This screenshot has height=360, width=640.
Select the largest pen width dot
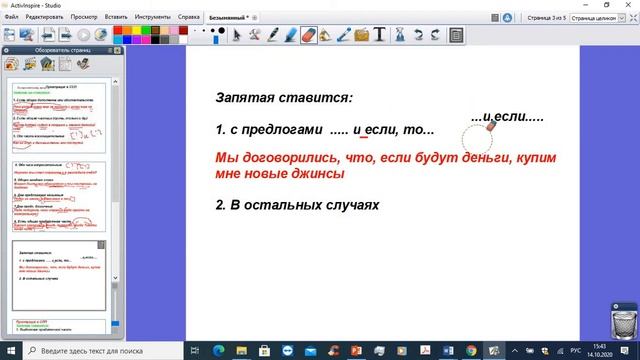click(x=222, y=31)
